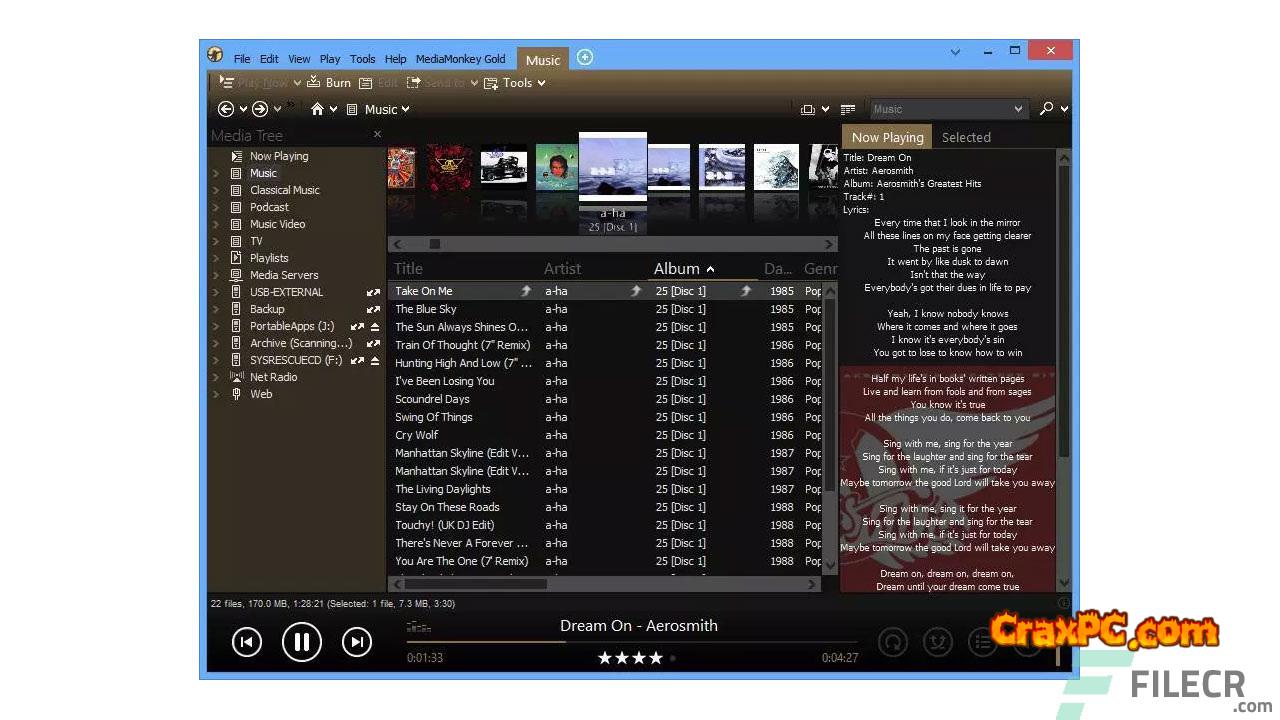Toggle the column details view icon
The width and height of the screenshot is (1280, 720).
pyautogui.click(x=848, y=109)
